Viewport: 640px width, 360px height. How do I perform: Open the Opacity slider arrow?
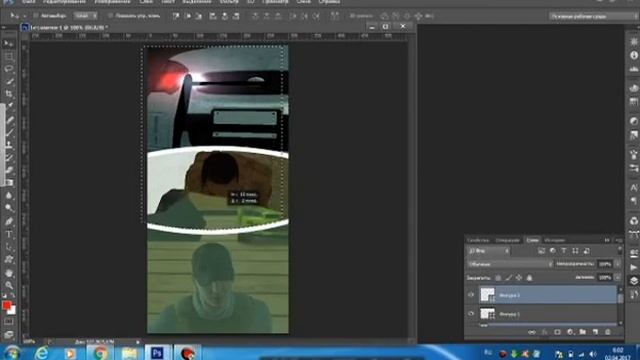pyautogui.click(x=618, y=264)
